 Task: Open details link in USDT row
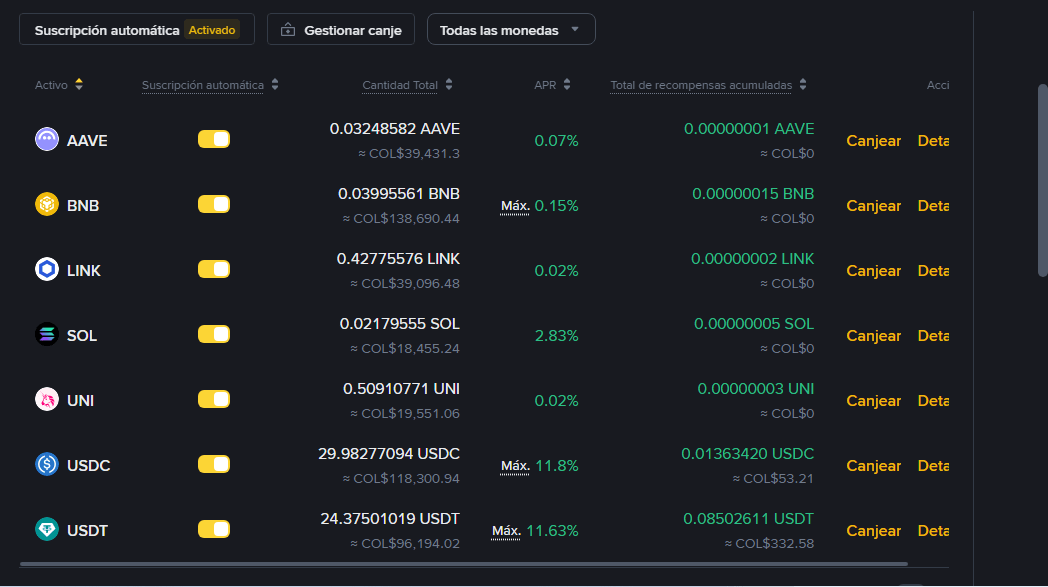click(933, 530)
